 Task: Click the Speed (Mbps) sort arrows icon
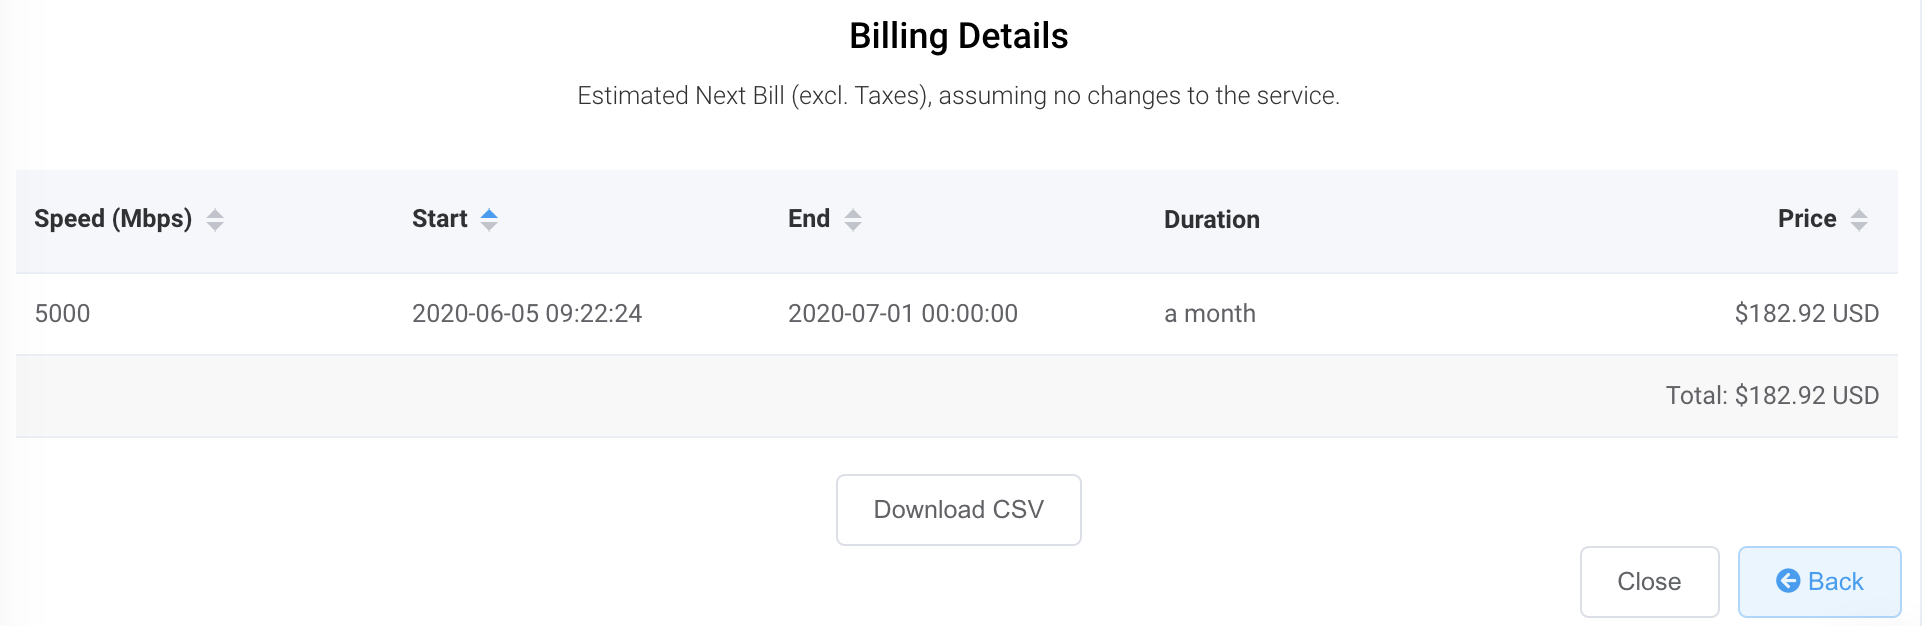point(215,219)
